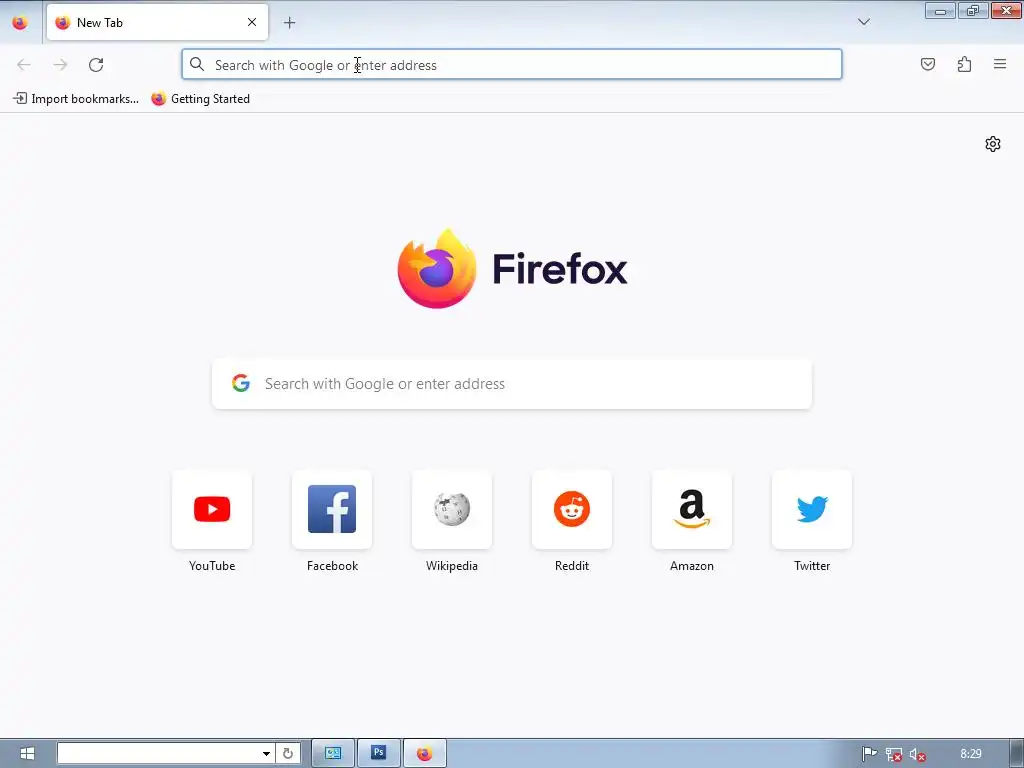Click inside the taskbar address input box
The height and width of the screenshot is (768, 1024).
(x=159, y=754)
